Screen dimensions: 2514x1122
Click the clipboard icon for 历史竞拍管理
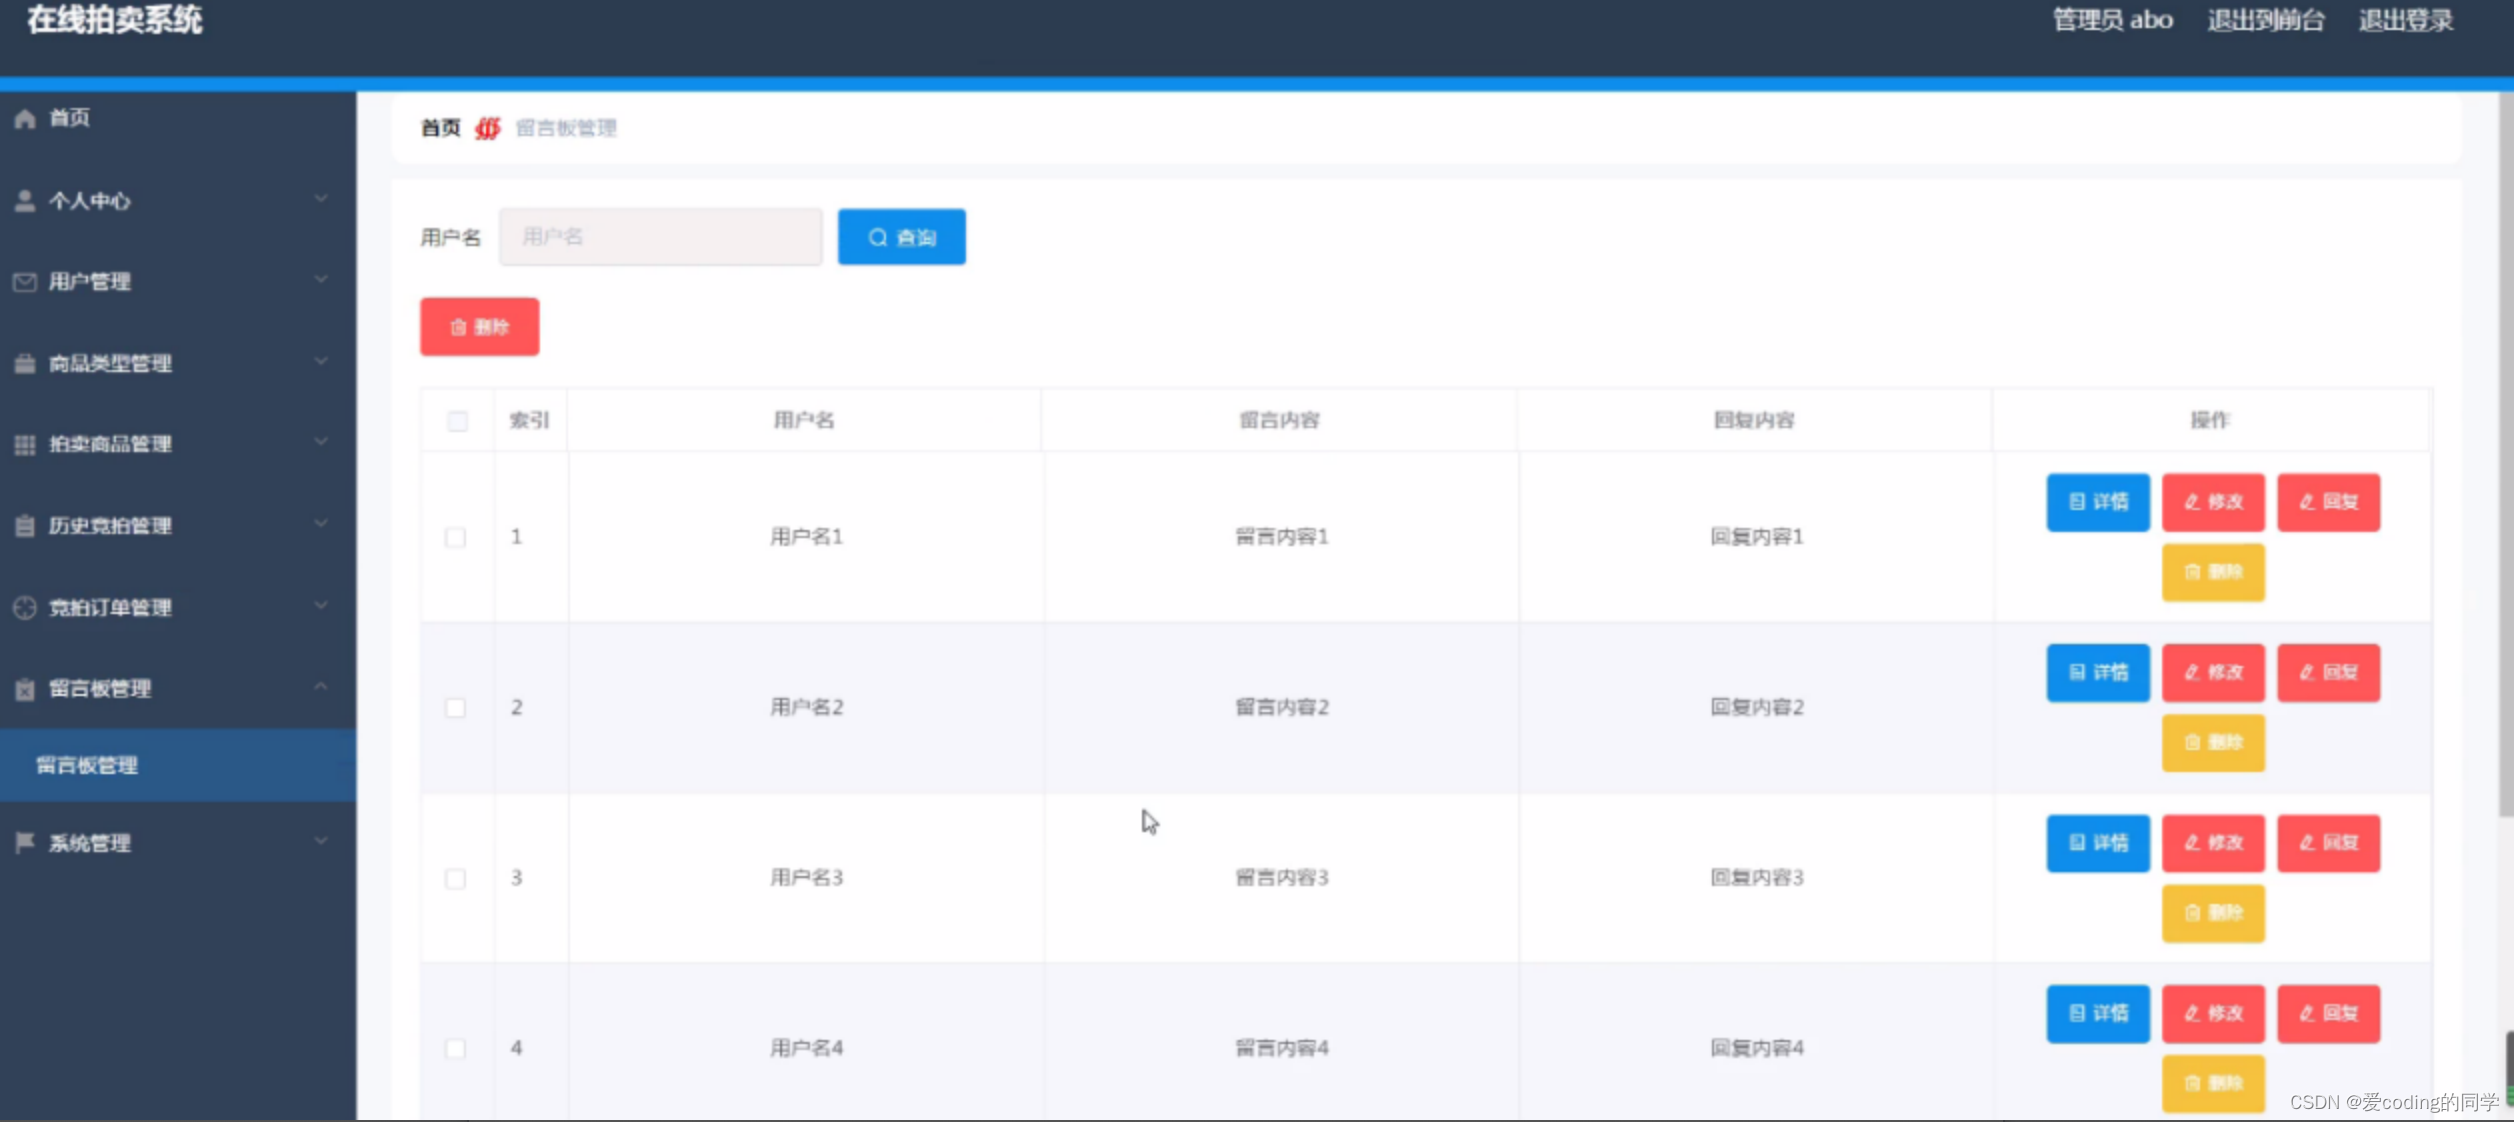coord(25,526)
